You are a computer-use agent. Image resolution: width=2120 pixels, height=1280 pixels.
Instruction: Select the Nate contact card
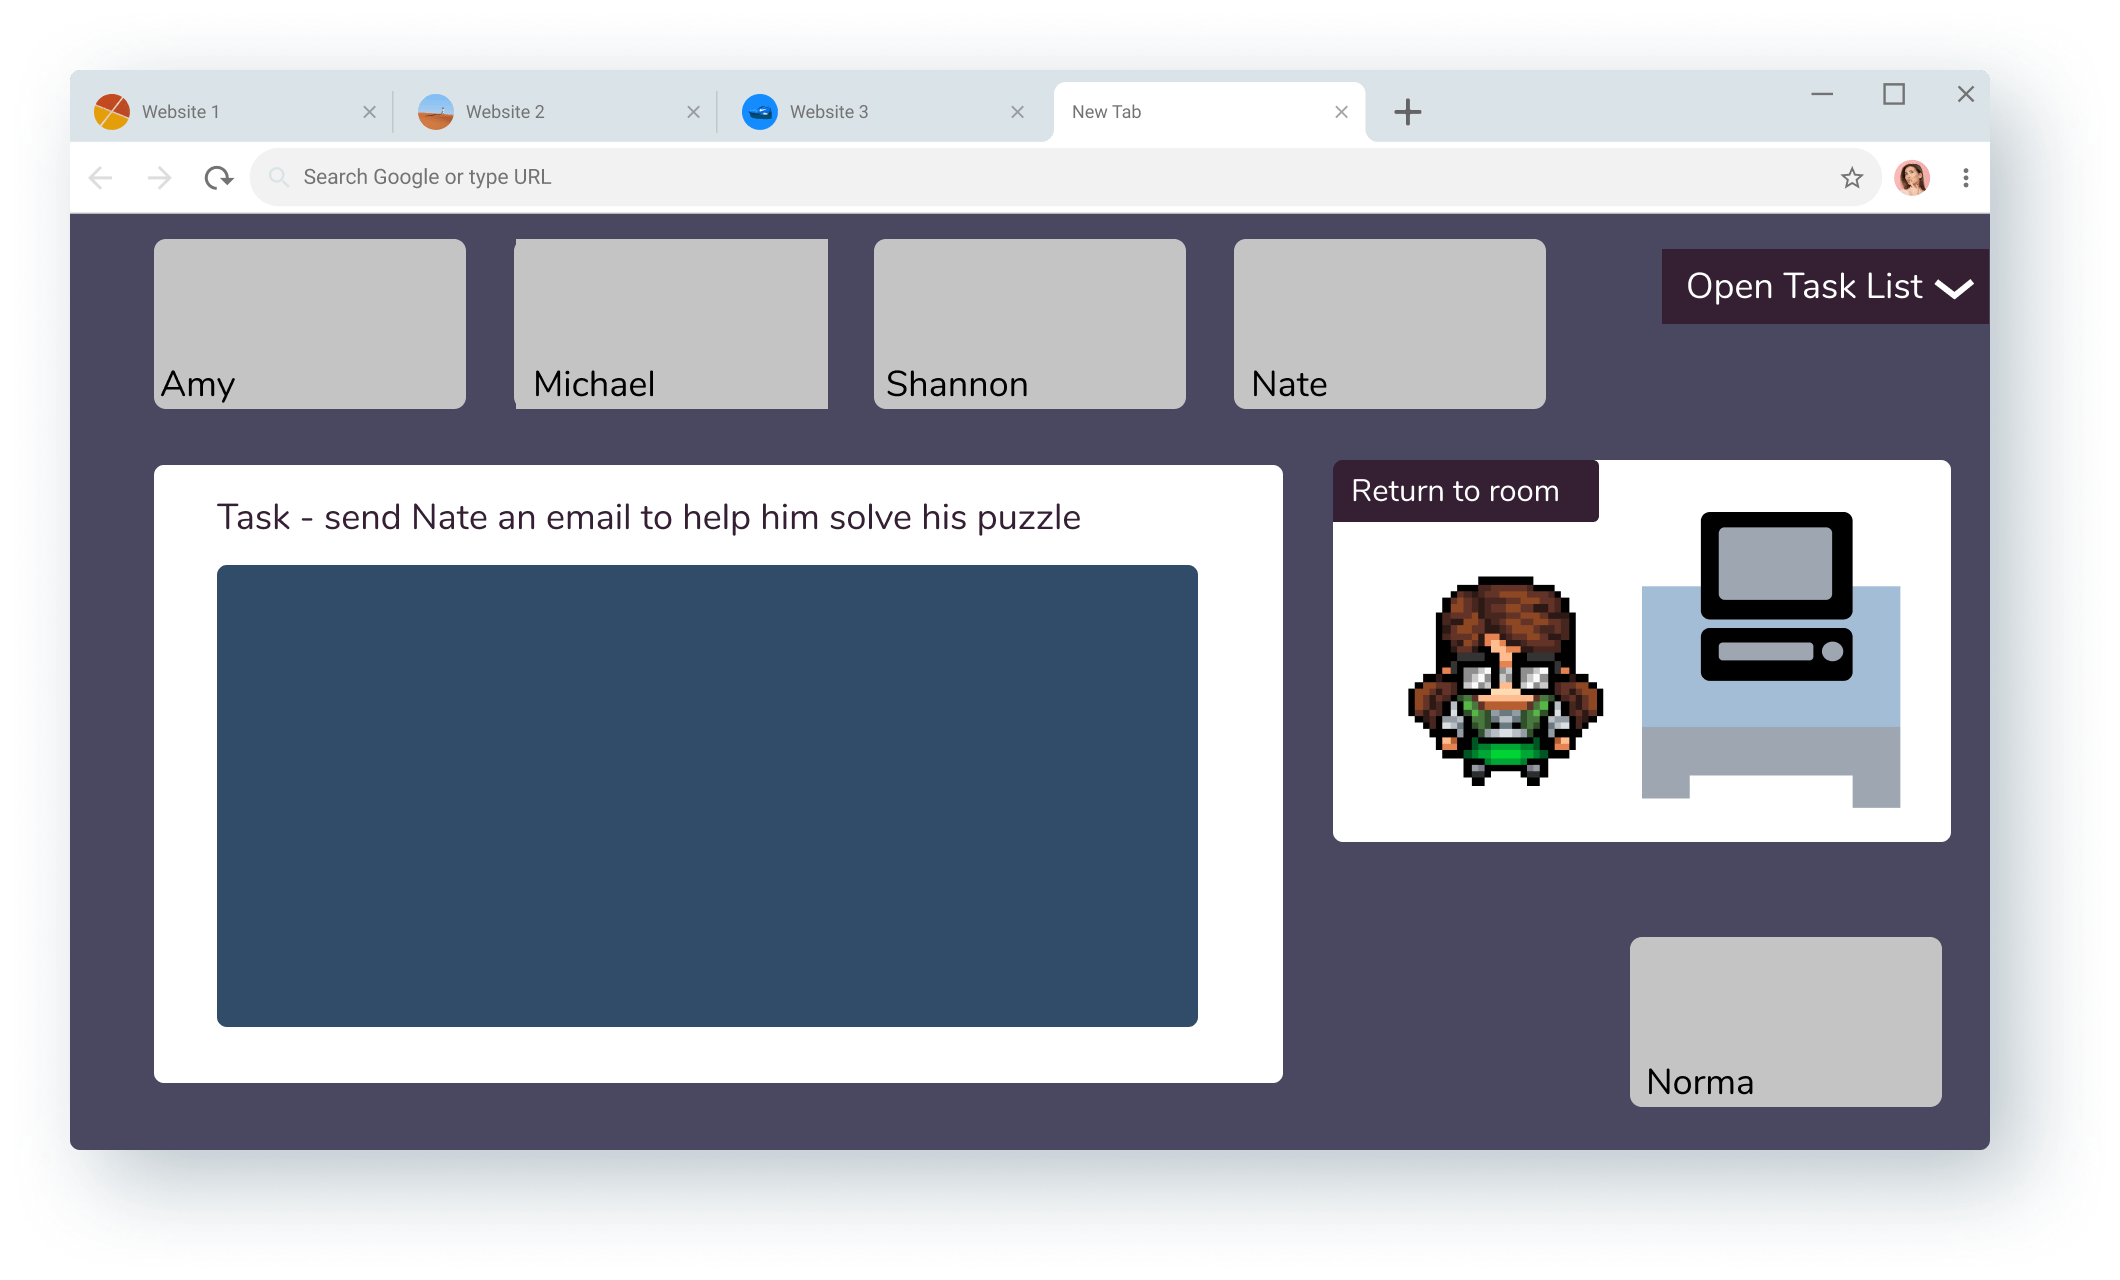(1389, 324)
